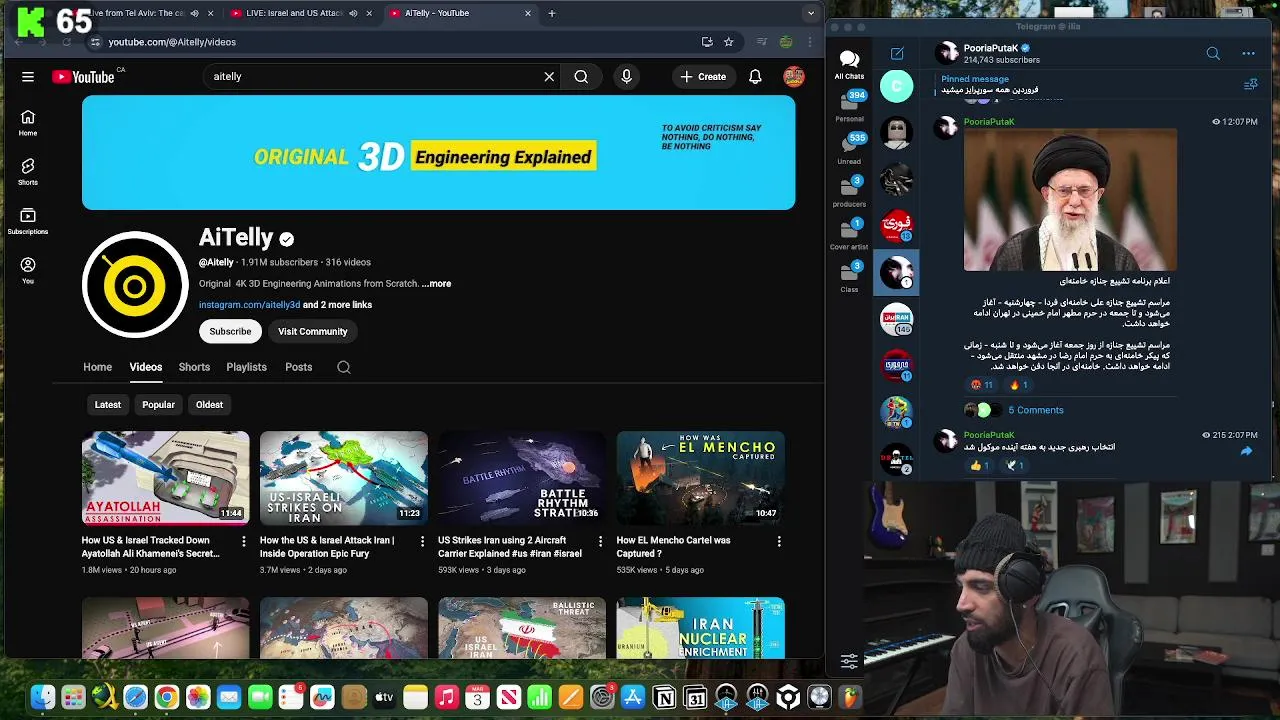Image resolution: width=1280 pixels, height=720 pixels.
Task: Toggle the fire reaction under funeral post
Action: coord(1018,385)
